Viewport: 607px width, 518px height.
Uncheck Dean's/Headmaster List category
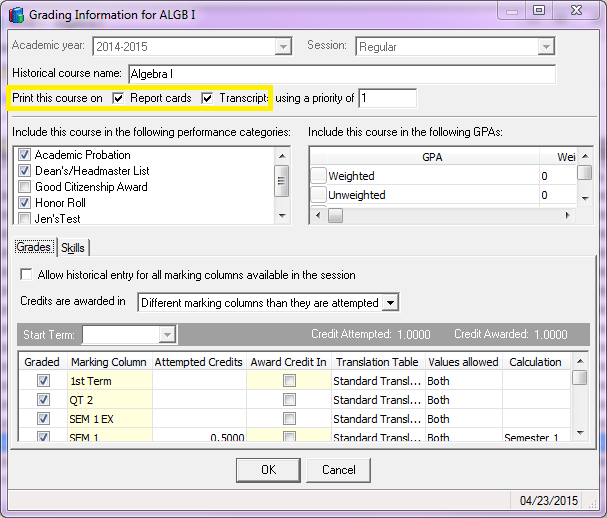(x=24, y=171)
